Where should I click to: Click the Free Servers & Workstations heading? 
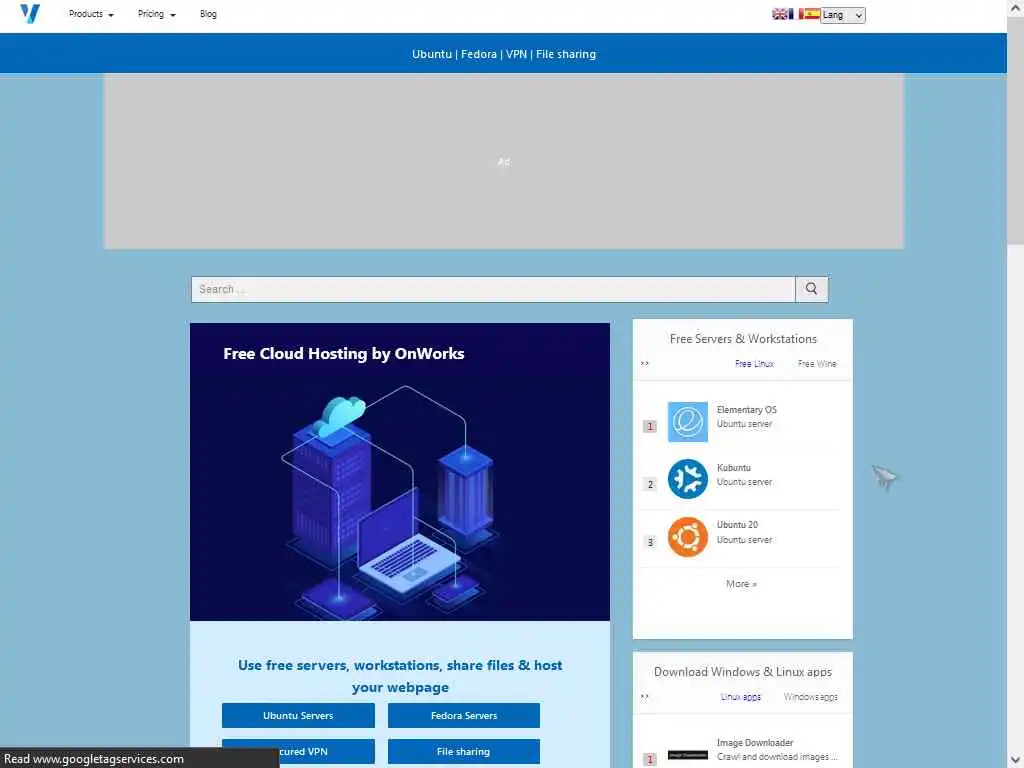[743, 339]
